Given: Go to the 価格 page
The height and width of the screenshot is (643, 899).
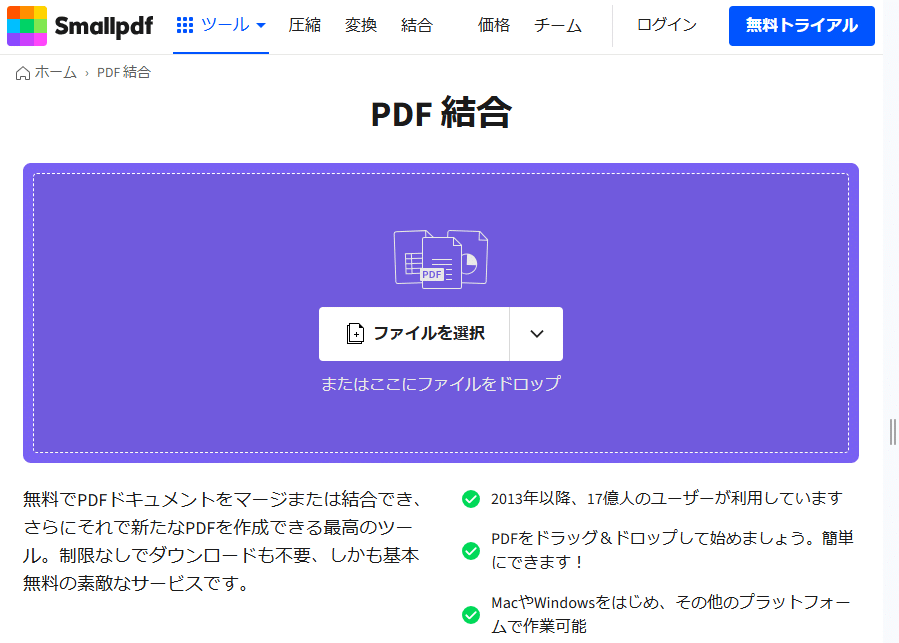Looking at the screenshot, I should [494, 25].
